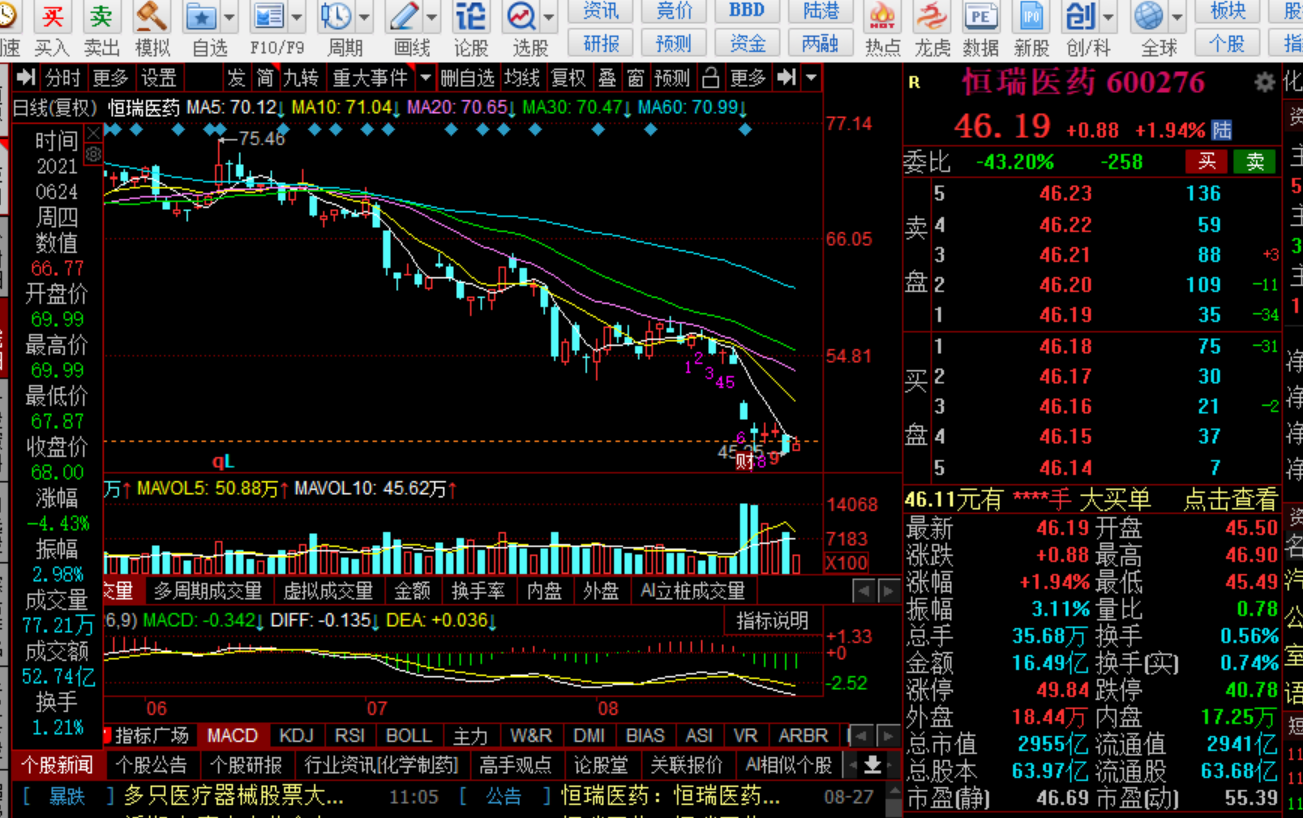1303x818 pixels.
Task: Click the R margin-trading badge beside stock name
Action: [x=914, y=84]
